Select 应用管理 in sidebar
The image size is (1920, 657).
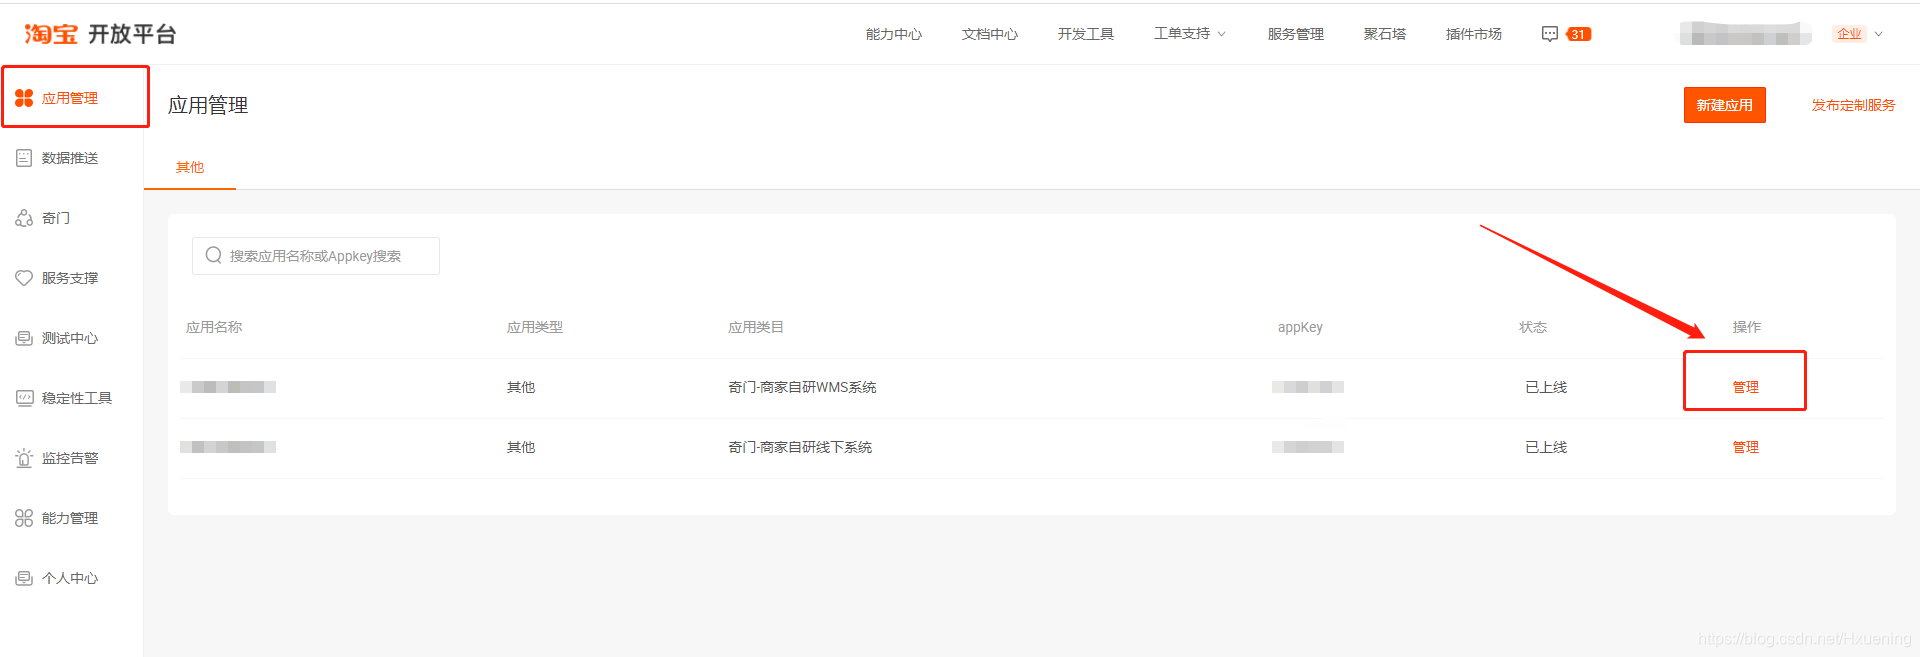70,98
